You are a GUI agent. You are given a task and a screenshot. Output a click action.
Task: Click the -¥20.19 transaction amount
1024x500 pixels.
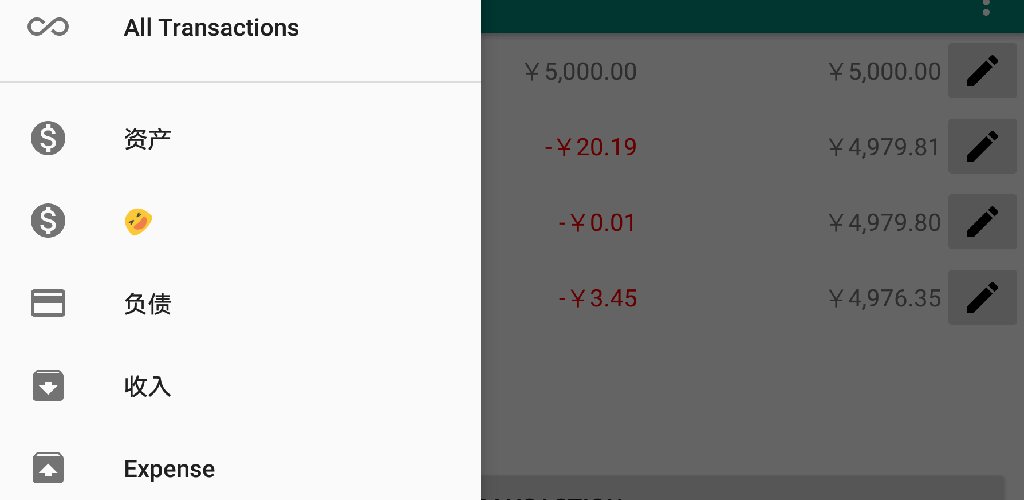pyautogui.click(x=591, y=148)
